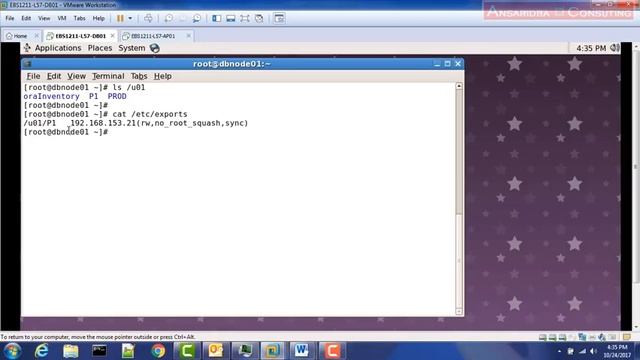Click the 'PROD' directory name in output
This screenshot has width=640, height=360.
(117, 96)
